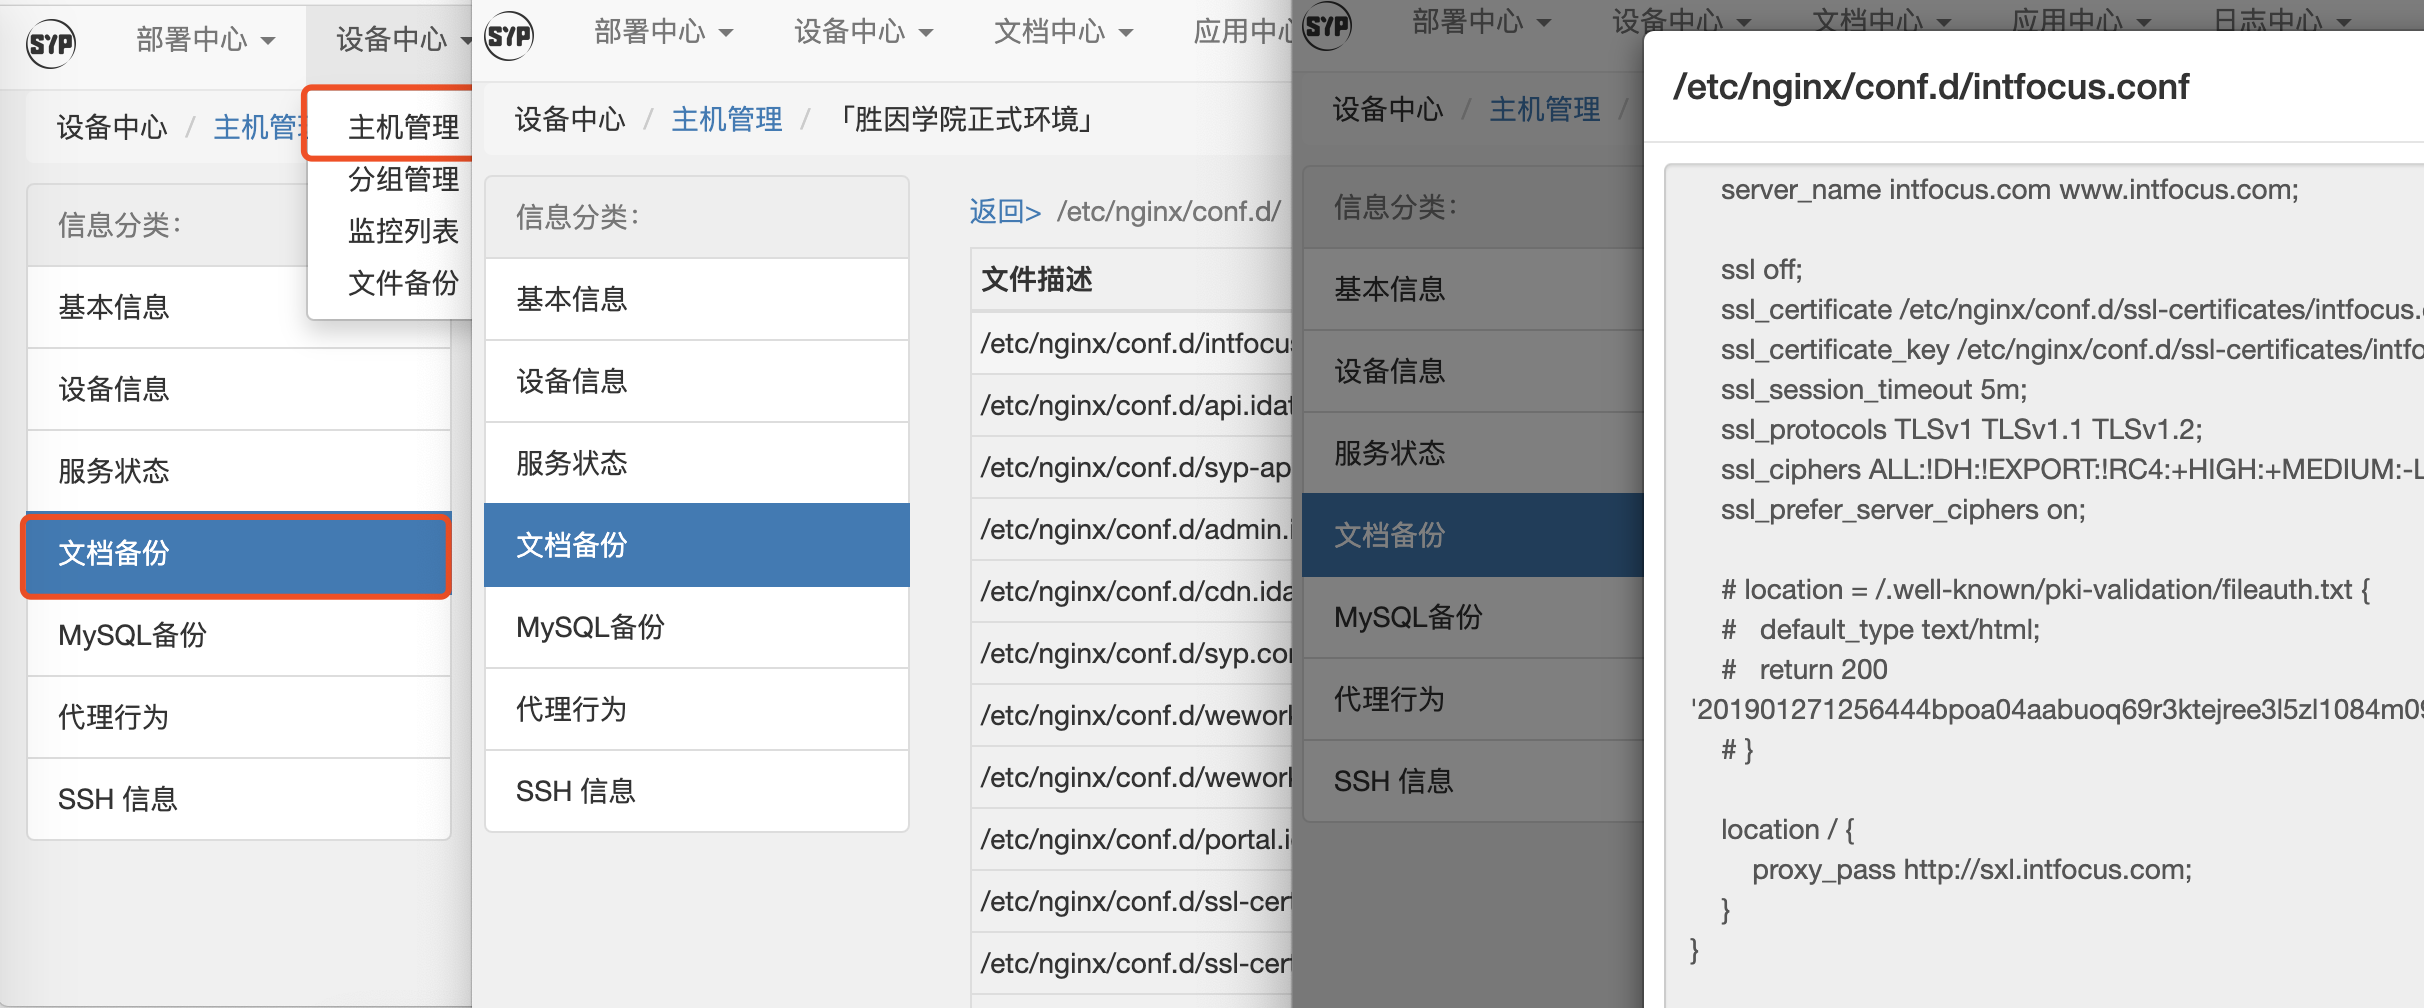Open the /etc/nginx/conf.d/syp-ap… file row
This screenshot has width=2424, height=1008.
(1132, 467)
